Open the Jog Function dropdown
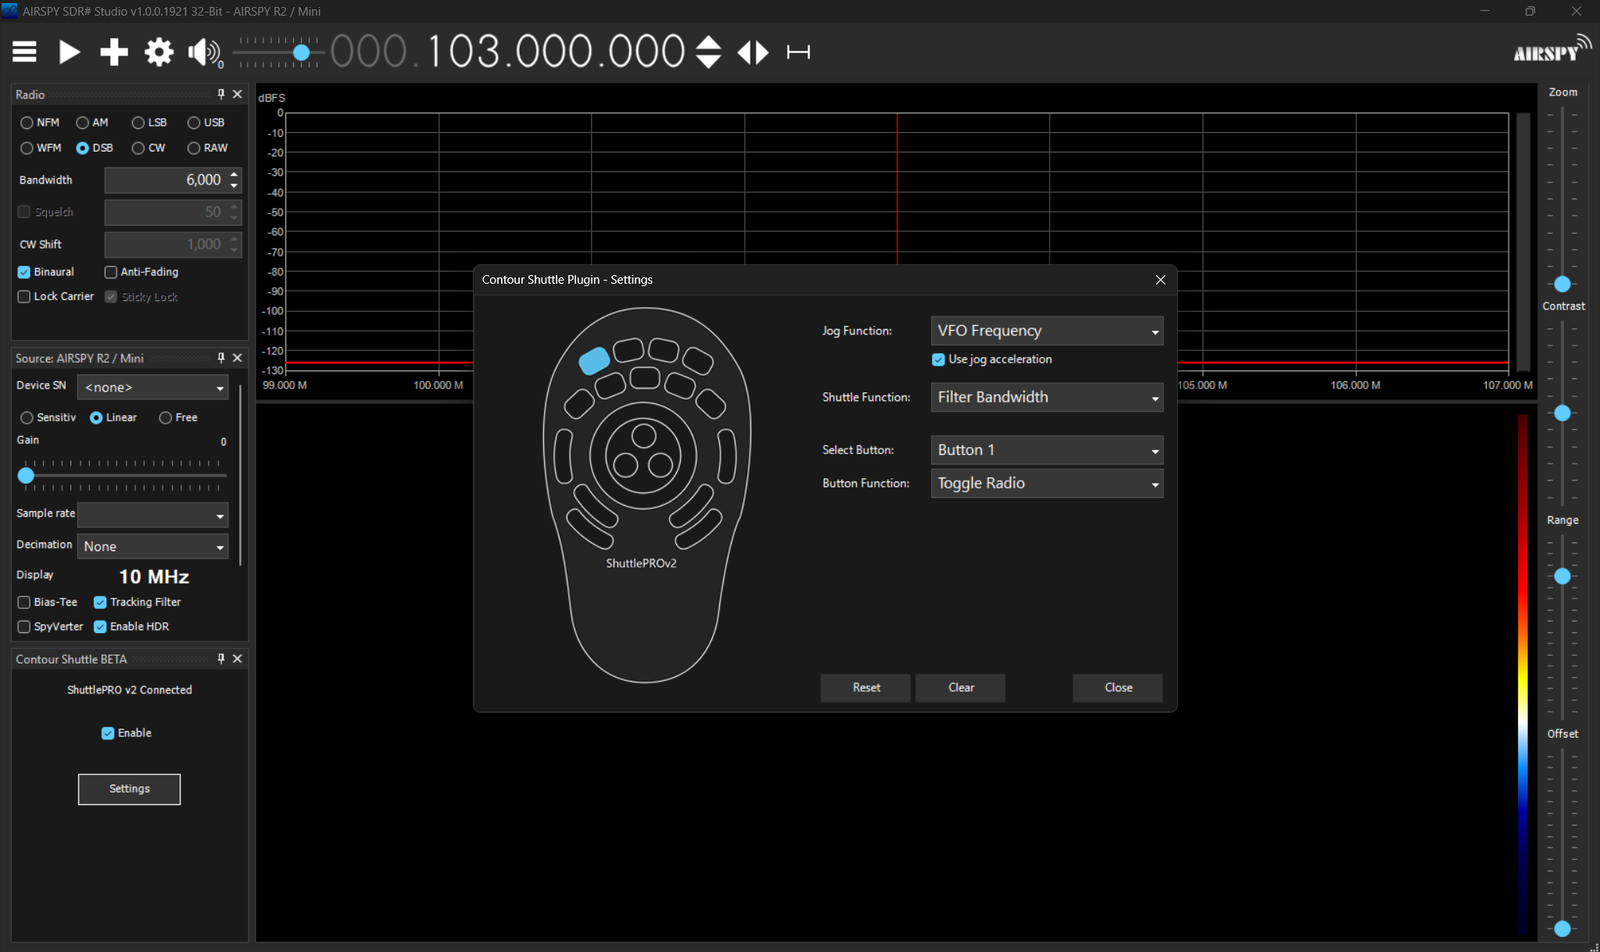This screenshot has height=952, width=1600. pos(1047,331)
